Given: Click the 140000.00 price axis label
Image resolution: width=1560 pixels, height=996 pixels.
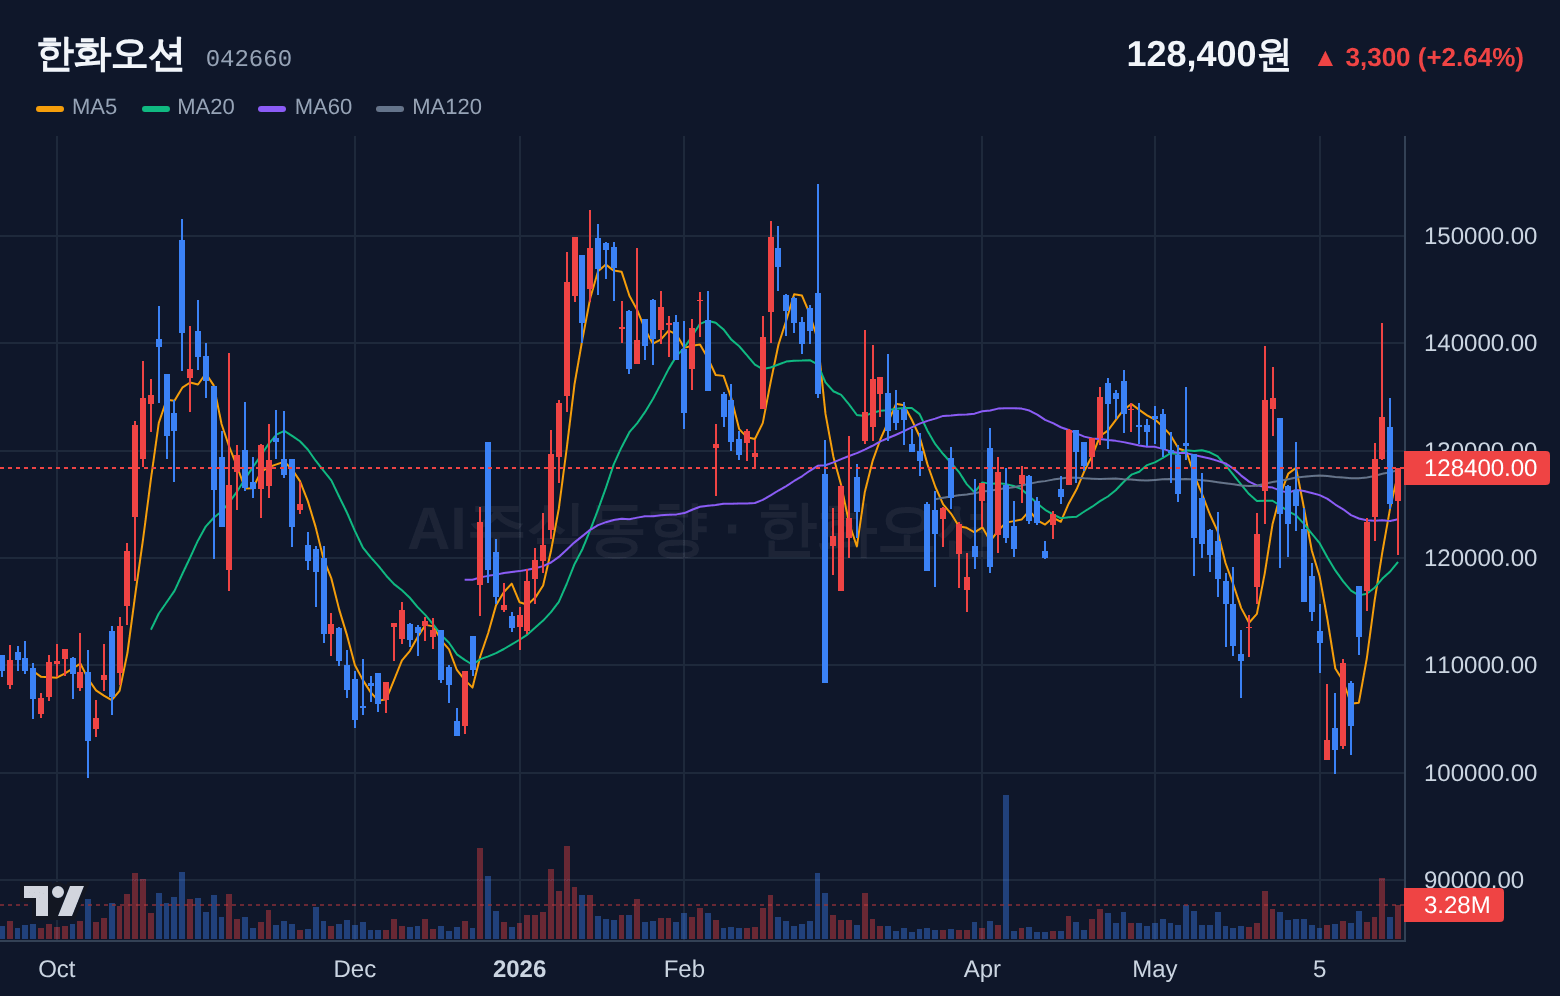Looking at the screenshot, I should click(1480, 343).
